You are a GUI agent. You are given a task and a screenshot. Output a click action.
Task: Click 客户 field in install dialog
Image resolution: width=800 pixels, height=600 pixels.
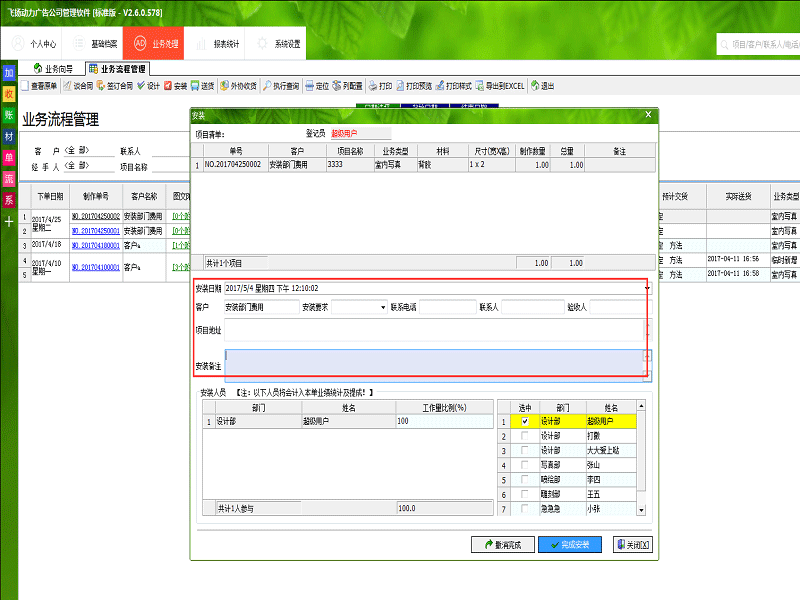pyautogui.click(x=262, y=307)
